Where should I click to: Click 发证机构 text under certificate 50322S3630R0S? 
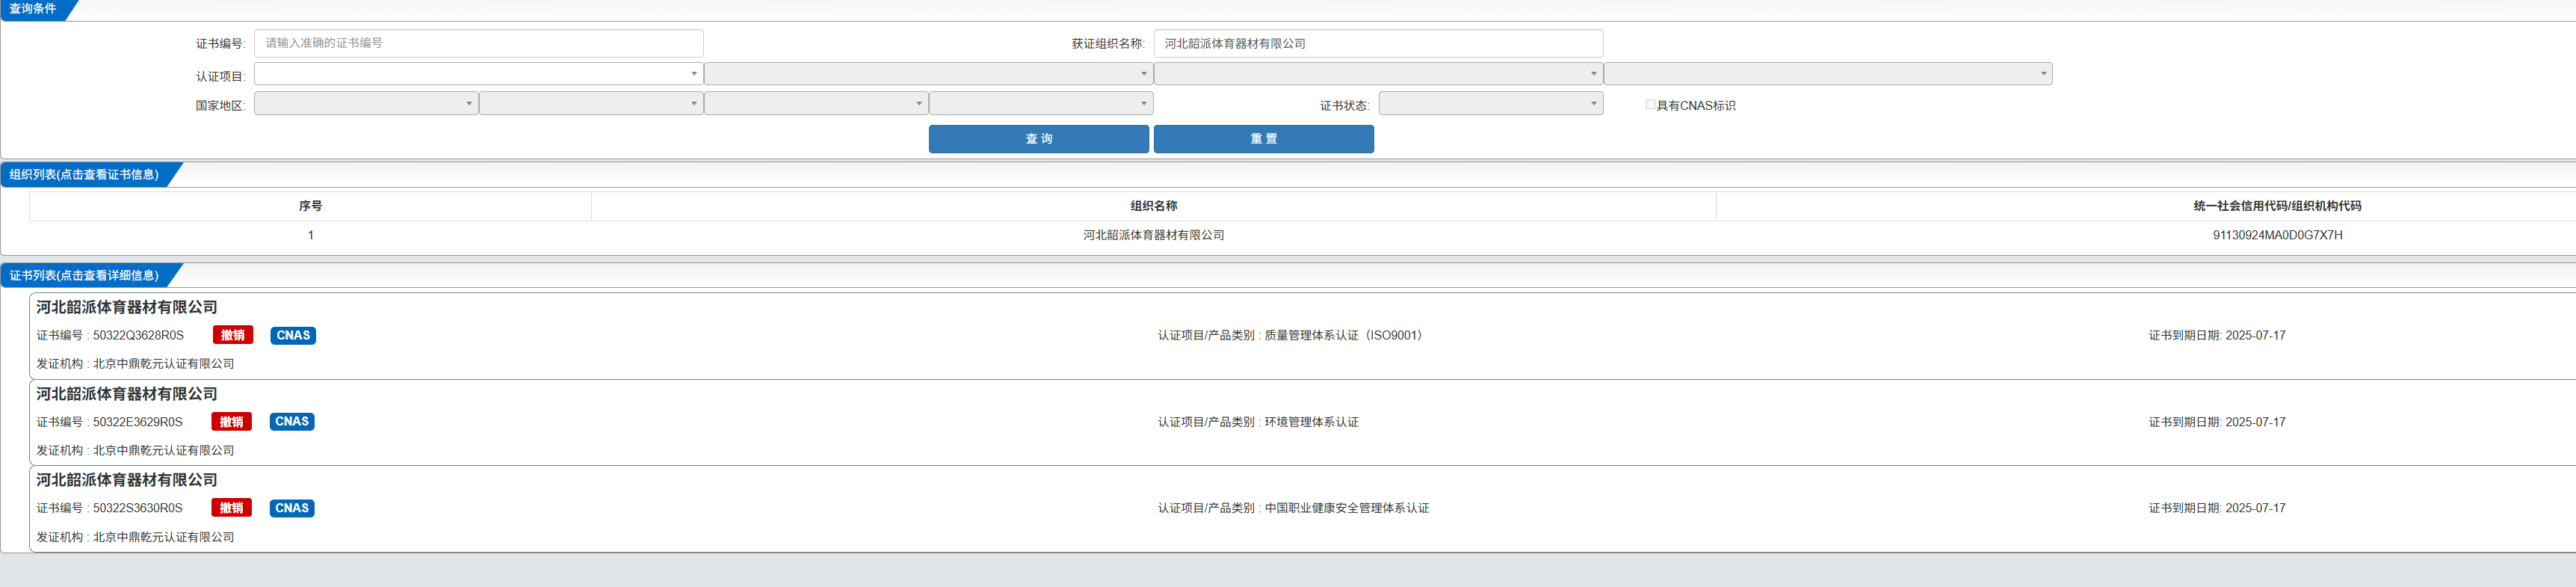tap(135, 537)
